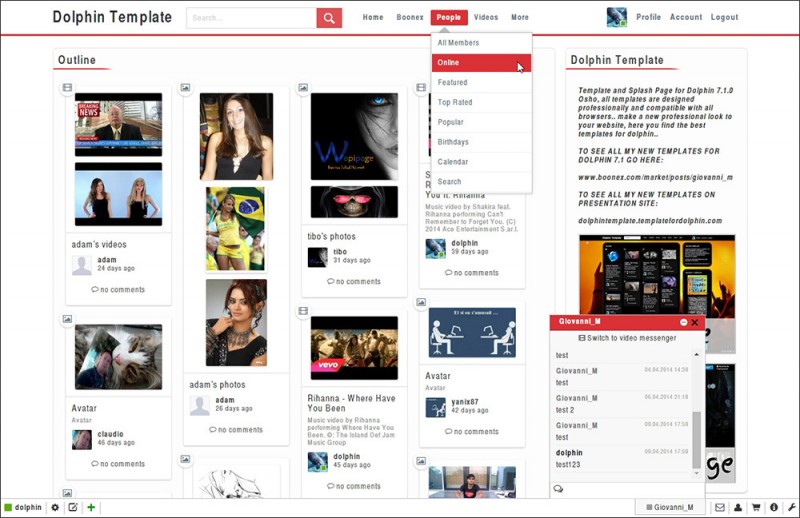Click the speech bubbles icon in chat input
The width and height of the screenshot is (800, 518).
[558, 489]
